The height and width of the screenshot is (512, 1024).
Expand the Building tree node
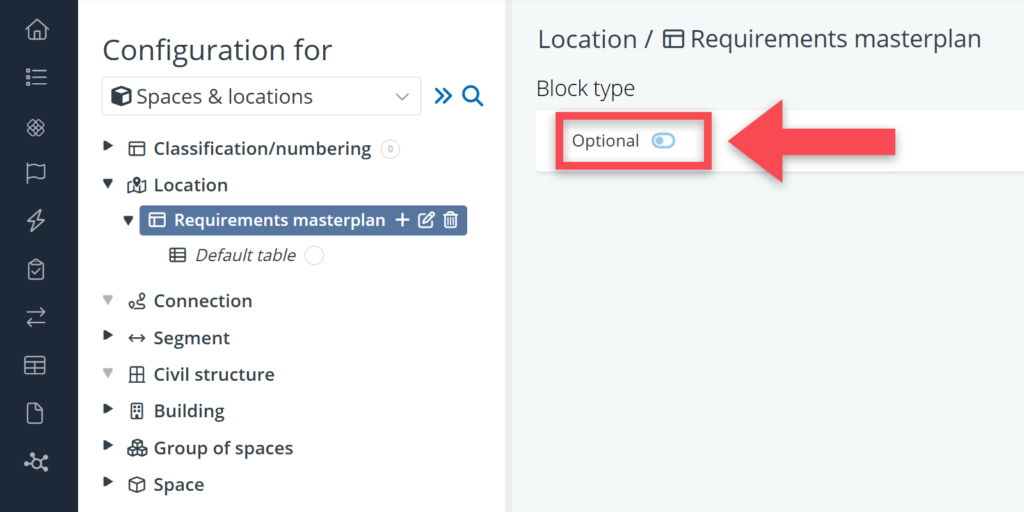click(x=108, y=410)
